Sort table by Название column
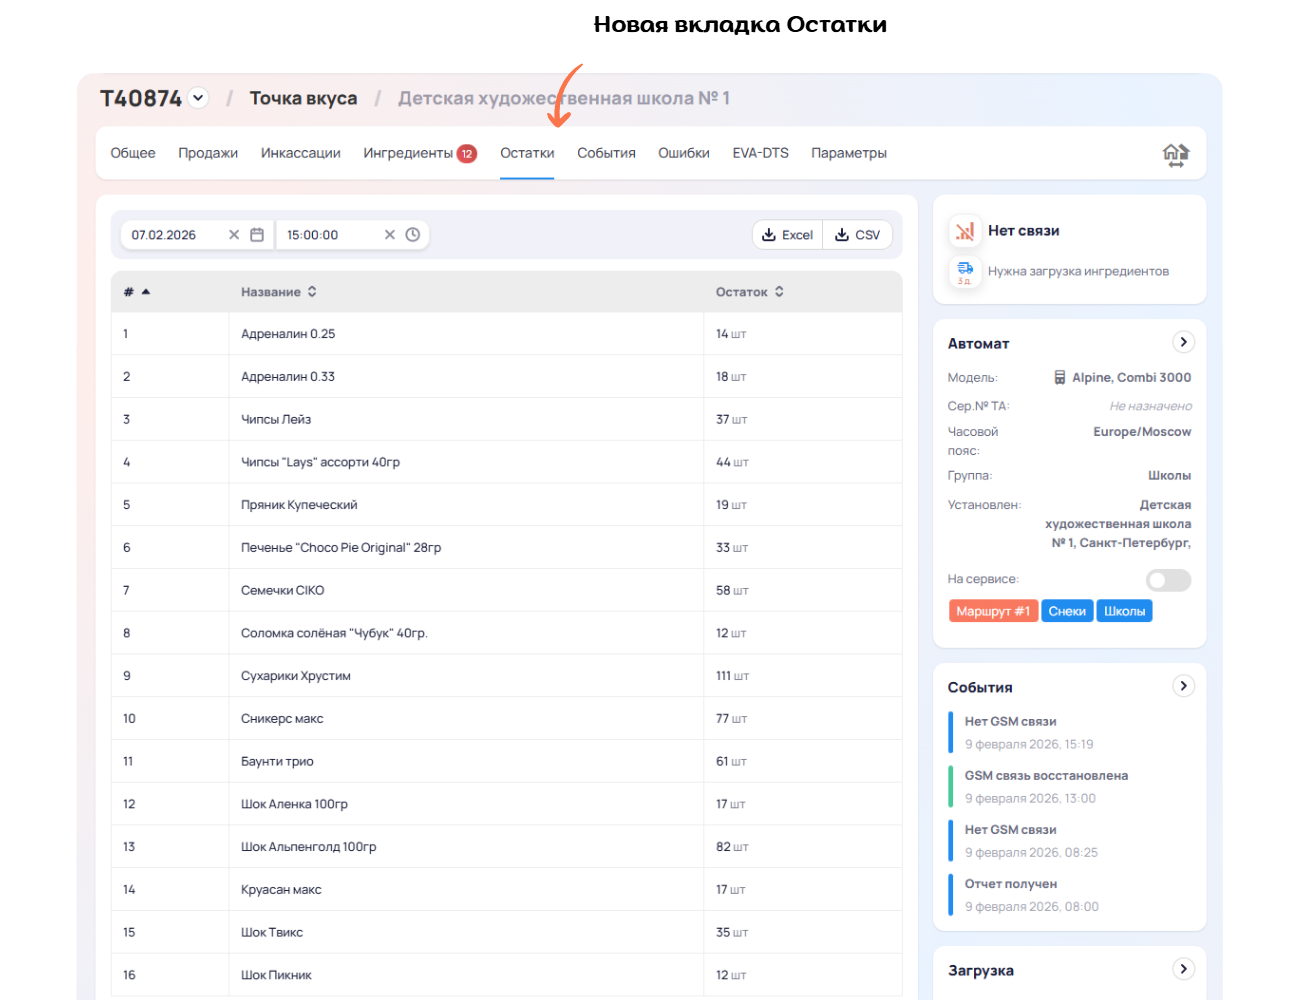The height and width of the screenshot is (1000, 1311). coord(312,292)
